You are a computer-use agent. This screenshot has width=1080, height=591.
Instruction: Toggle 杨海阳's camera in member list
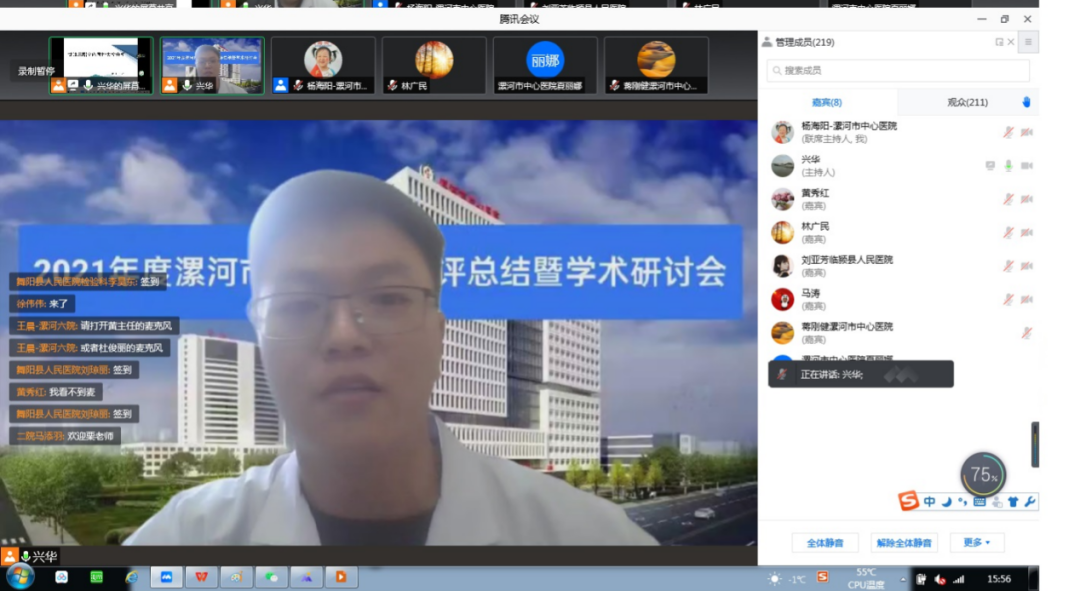click(x=1026, y=132)
